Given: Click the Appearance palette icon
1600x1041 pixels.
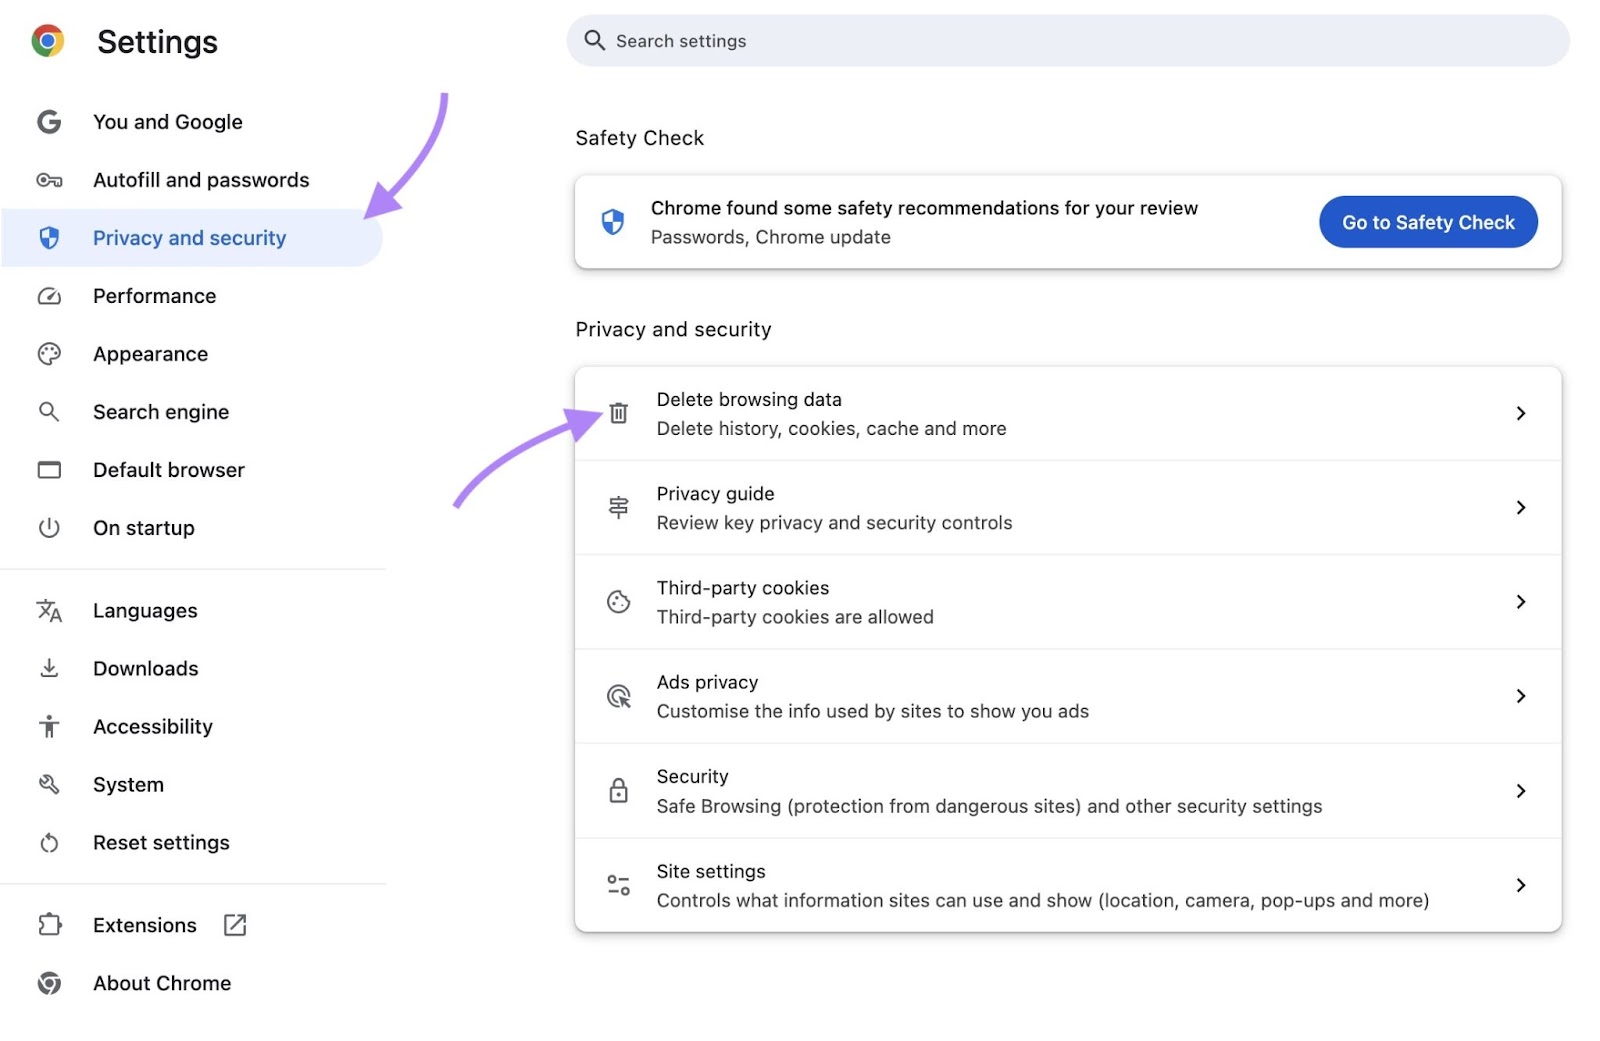Looking at the screenshot, I should pos(49,353).
